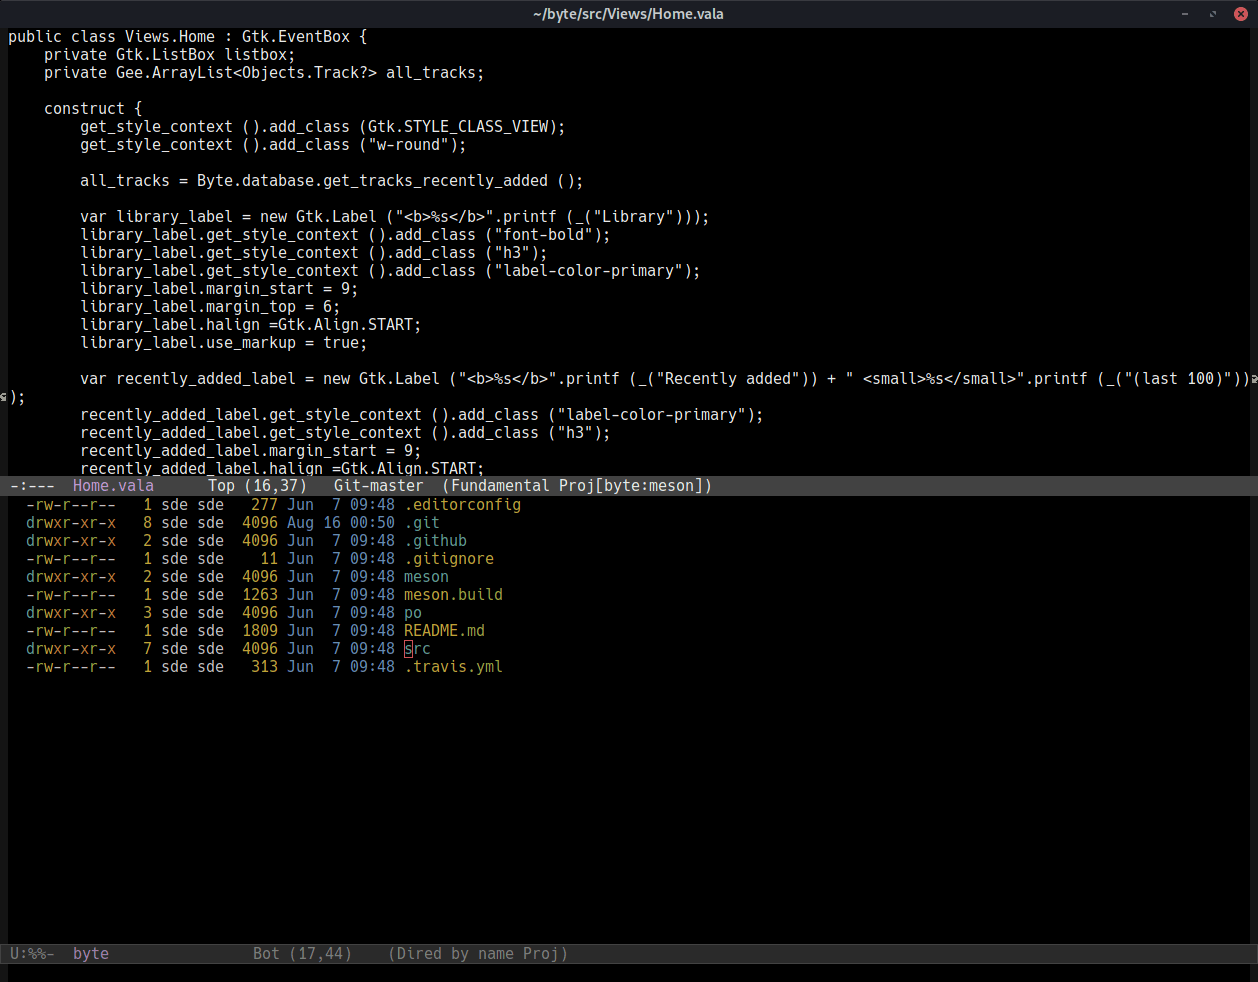Click the 'all_tracks = Byte.database' line
Viewport: 1258px width, 982px height.
pos(332,181)
